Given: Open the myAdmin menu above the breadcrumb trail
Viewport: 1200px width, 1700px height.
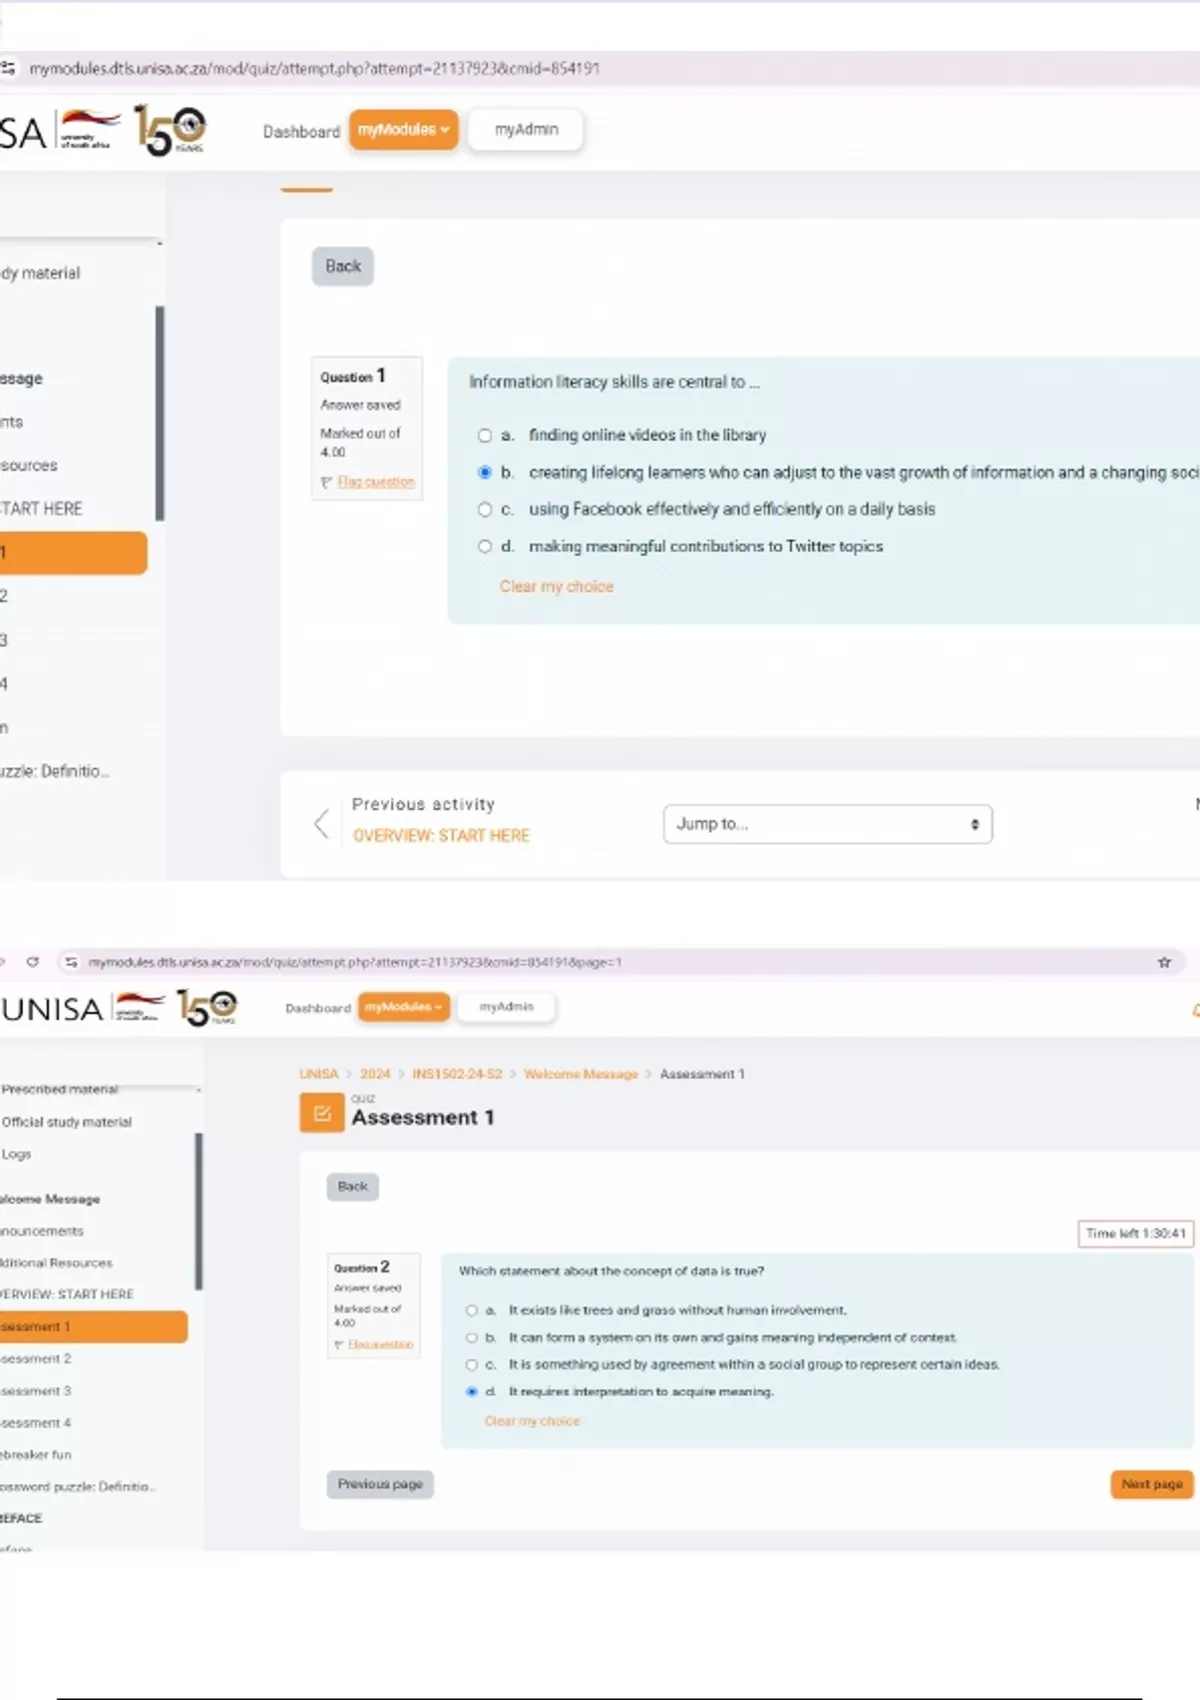Looking at the screenshot, I should pyautogui.click(x=506, y=1007).
